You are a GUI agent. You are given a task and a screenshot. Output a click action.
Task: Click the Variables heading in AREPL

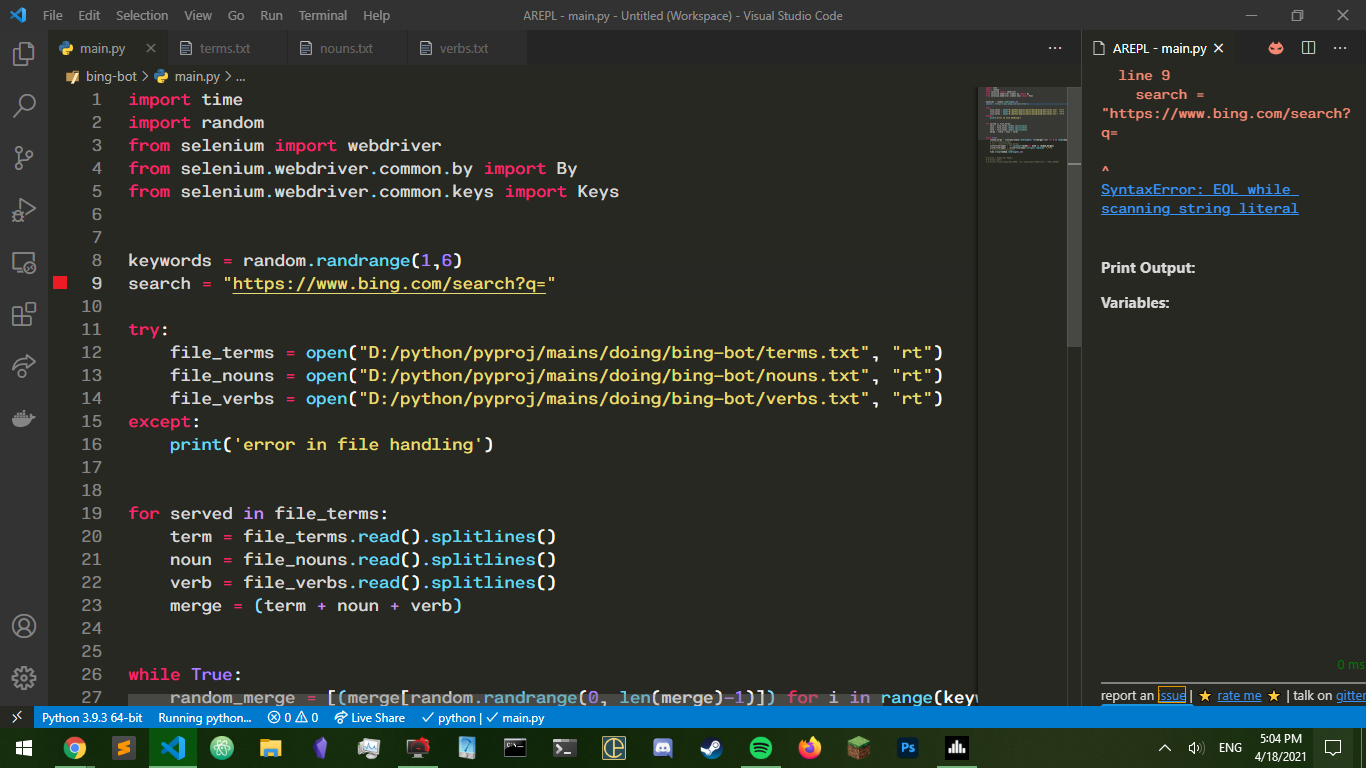1135,302
